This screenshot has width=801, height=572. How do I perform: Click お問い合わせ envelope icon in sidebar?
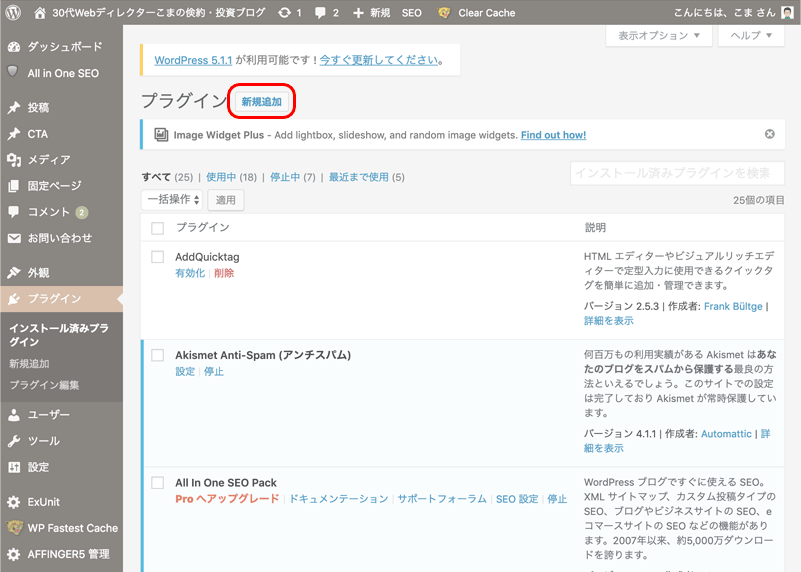point(14,238)
